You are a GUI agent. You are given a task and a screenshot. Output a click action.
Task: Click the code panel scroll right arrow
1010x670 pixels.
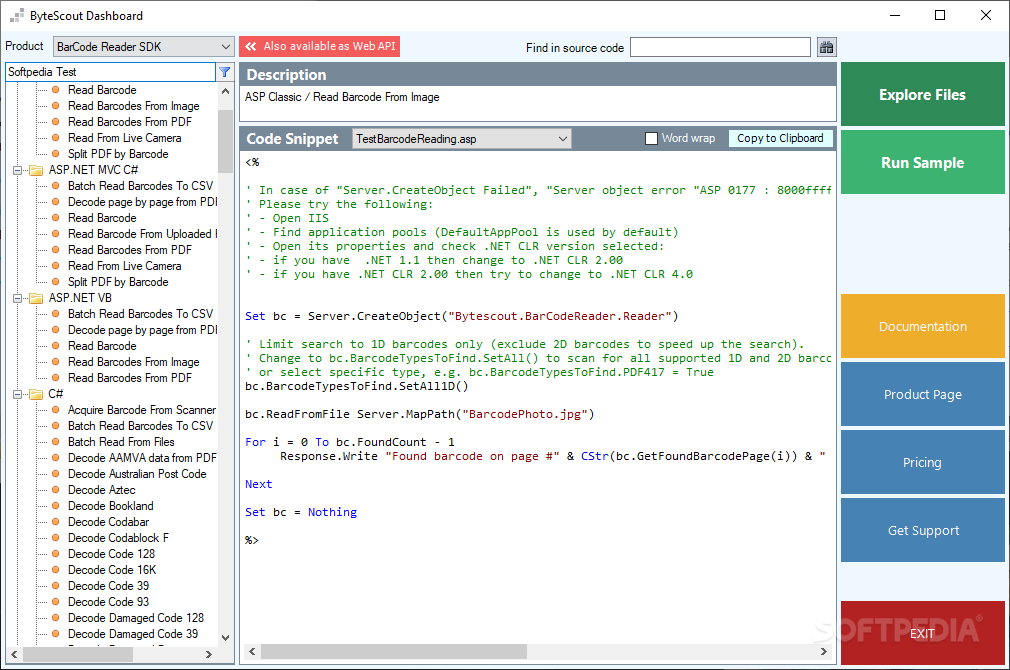pos(824,652)
